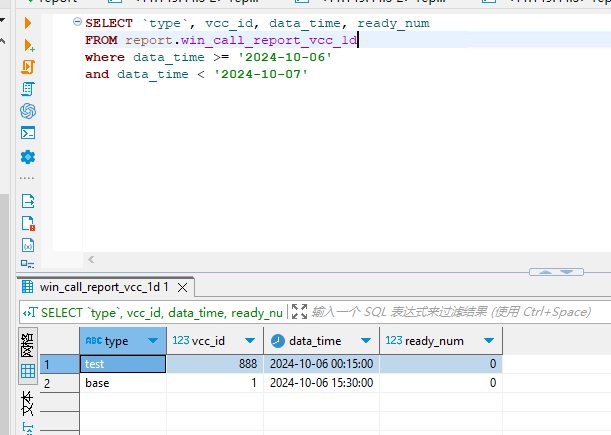
Task: Click the document export arrow icon
Action: pyautogui.click(x=28, y=201)
